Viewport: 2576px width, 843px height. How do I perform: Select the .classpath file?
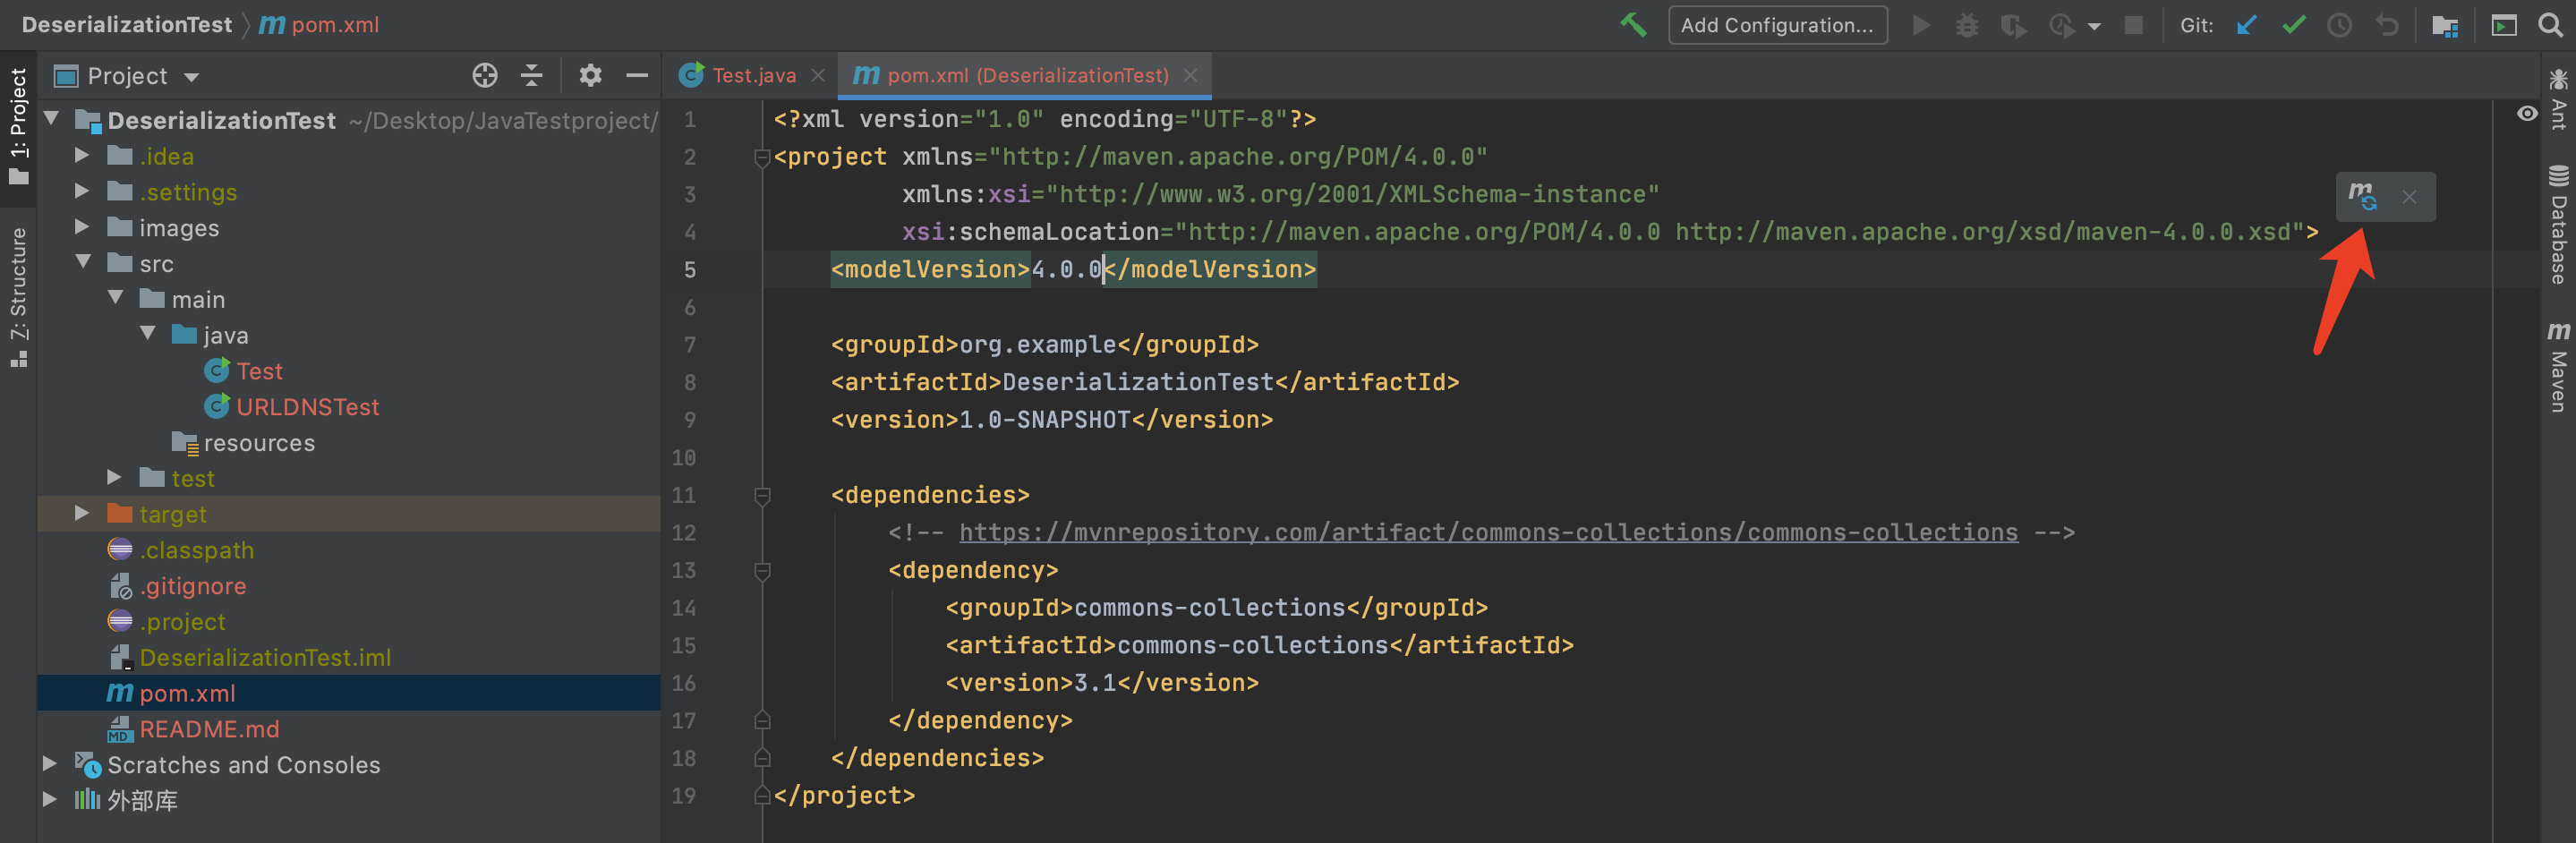pyautogui.click(x=196, y=550)
